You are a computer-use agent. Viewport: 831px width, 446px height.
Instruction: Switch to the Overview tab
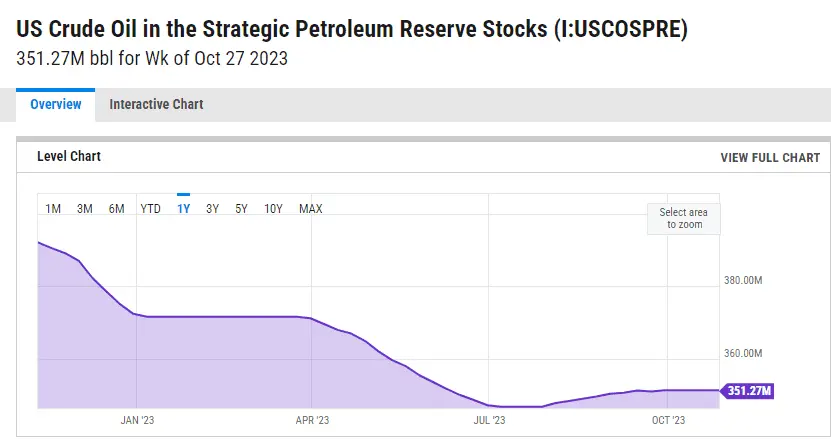coord(55,104)
